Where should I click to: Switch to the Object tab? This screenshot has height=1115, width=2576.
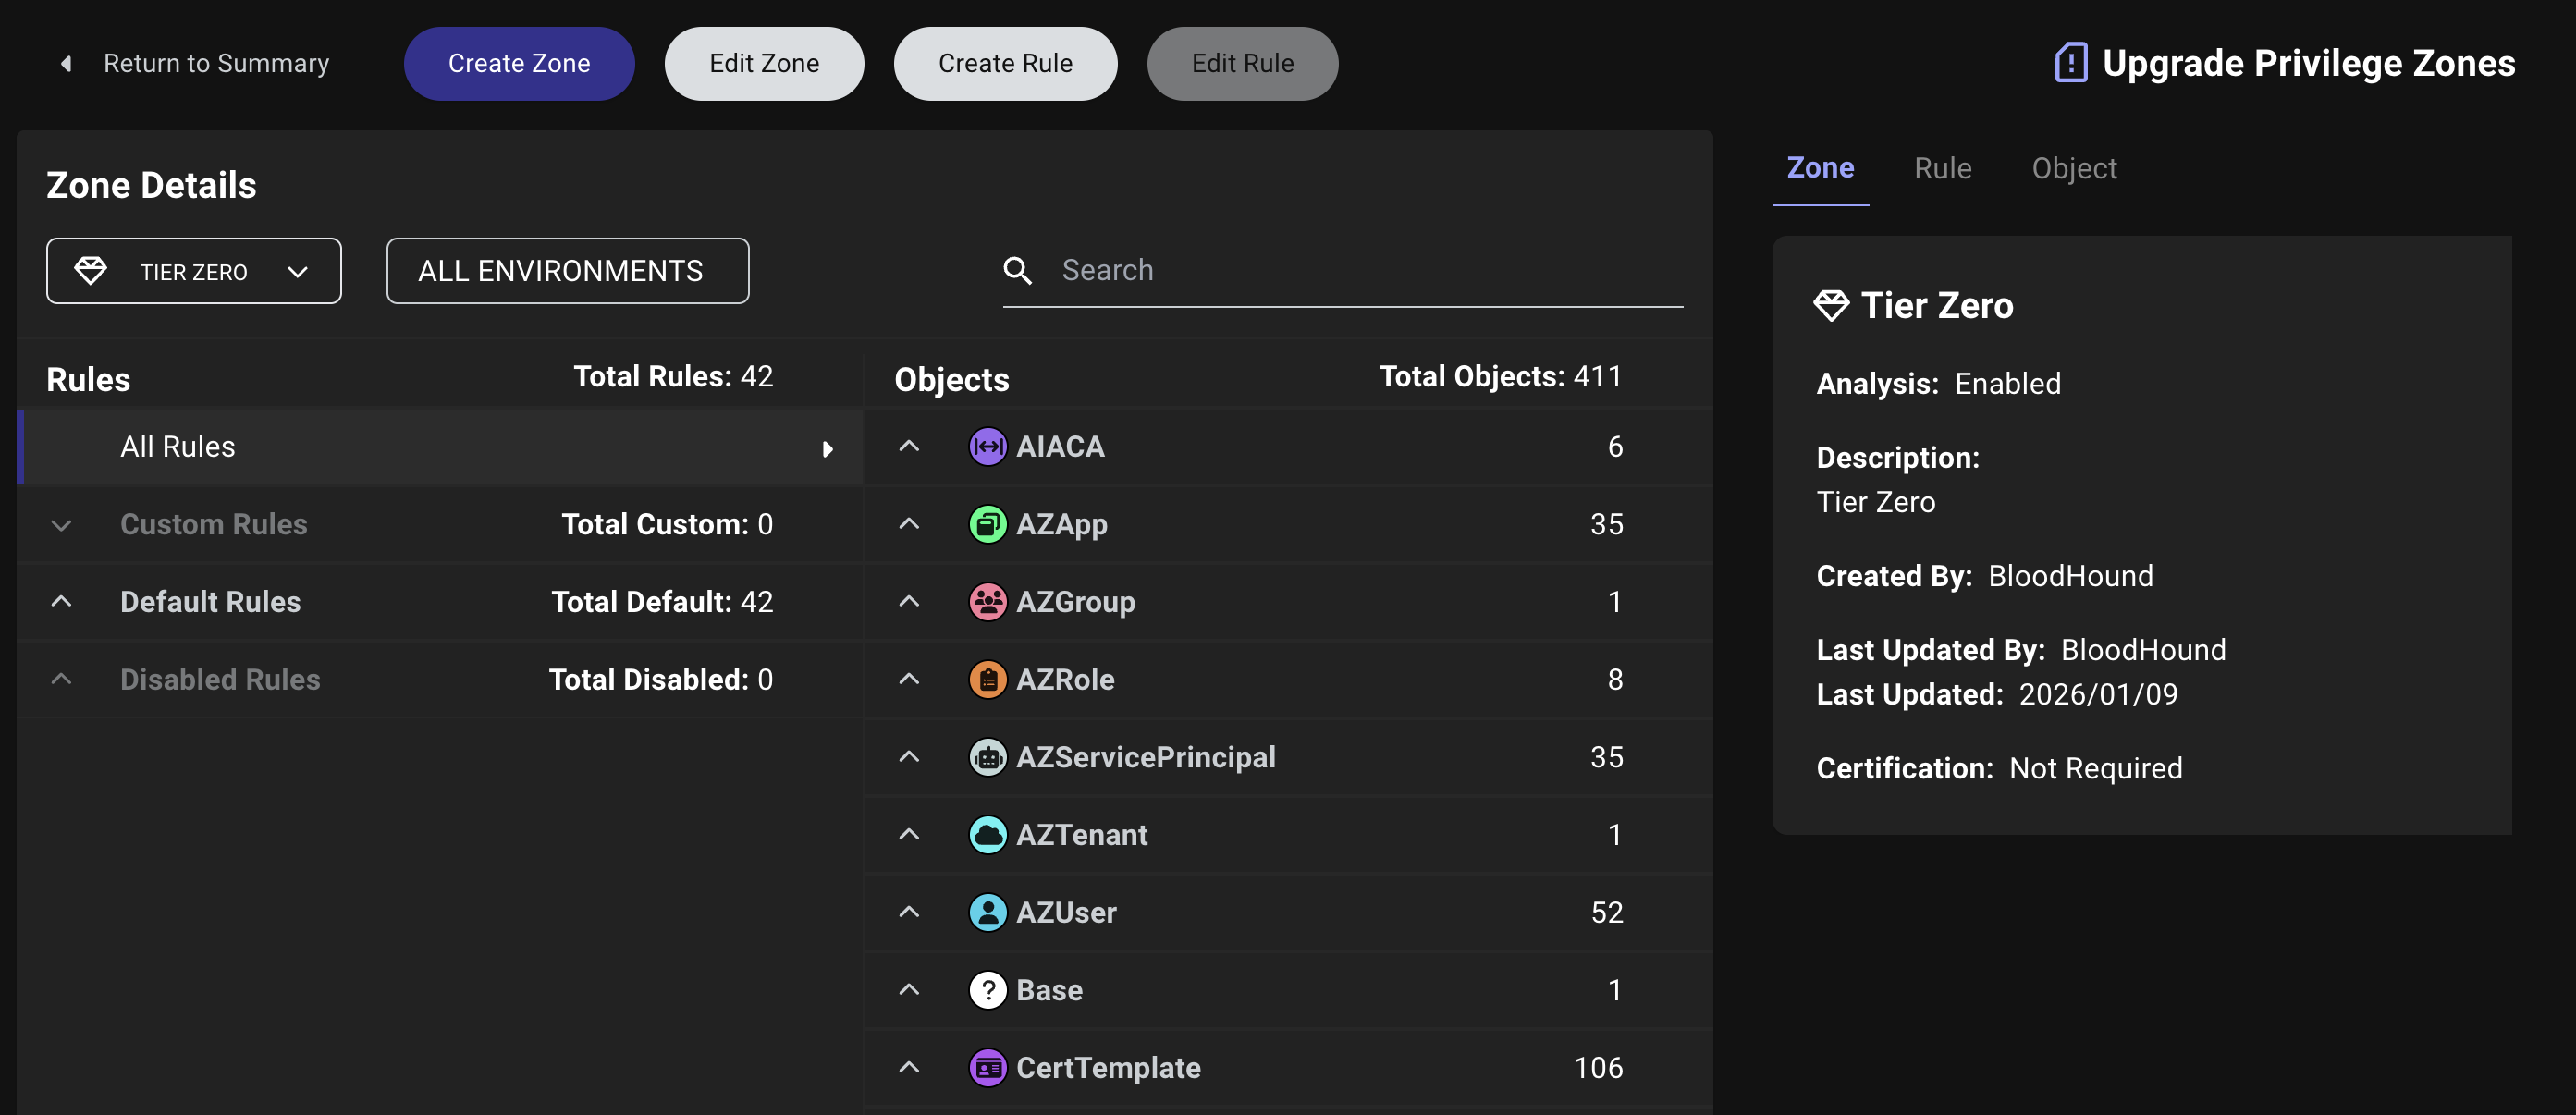tap(2073, 168)
